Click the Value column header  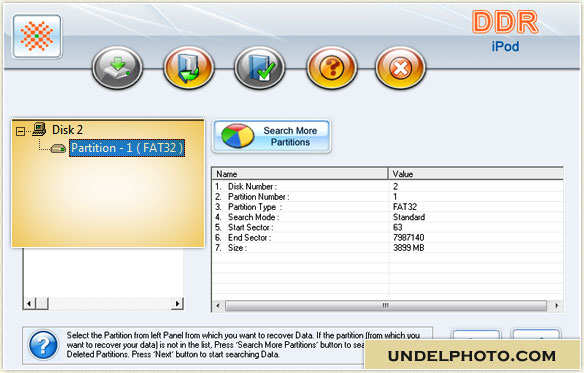(476, 174)
